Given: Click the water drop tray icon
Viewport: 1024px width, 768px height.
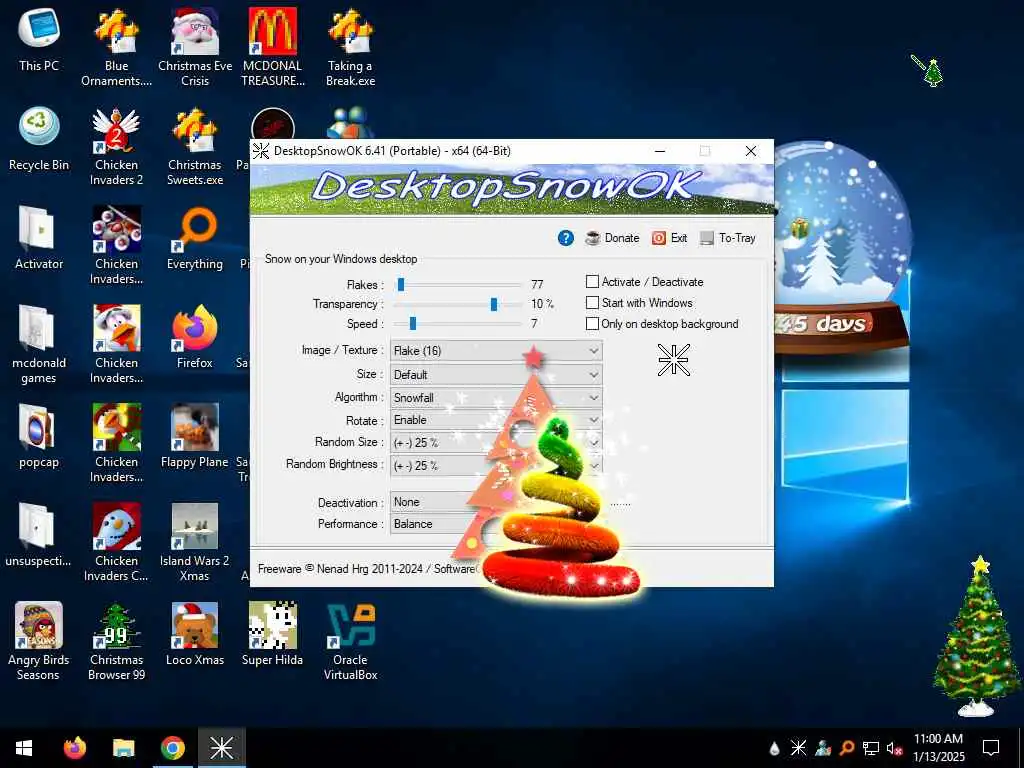Looking at the screenshot, I should (x=774, y=748).
